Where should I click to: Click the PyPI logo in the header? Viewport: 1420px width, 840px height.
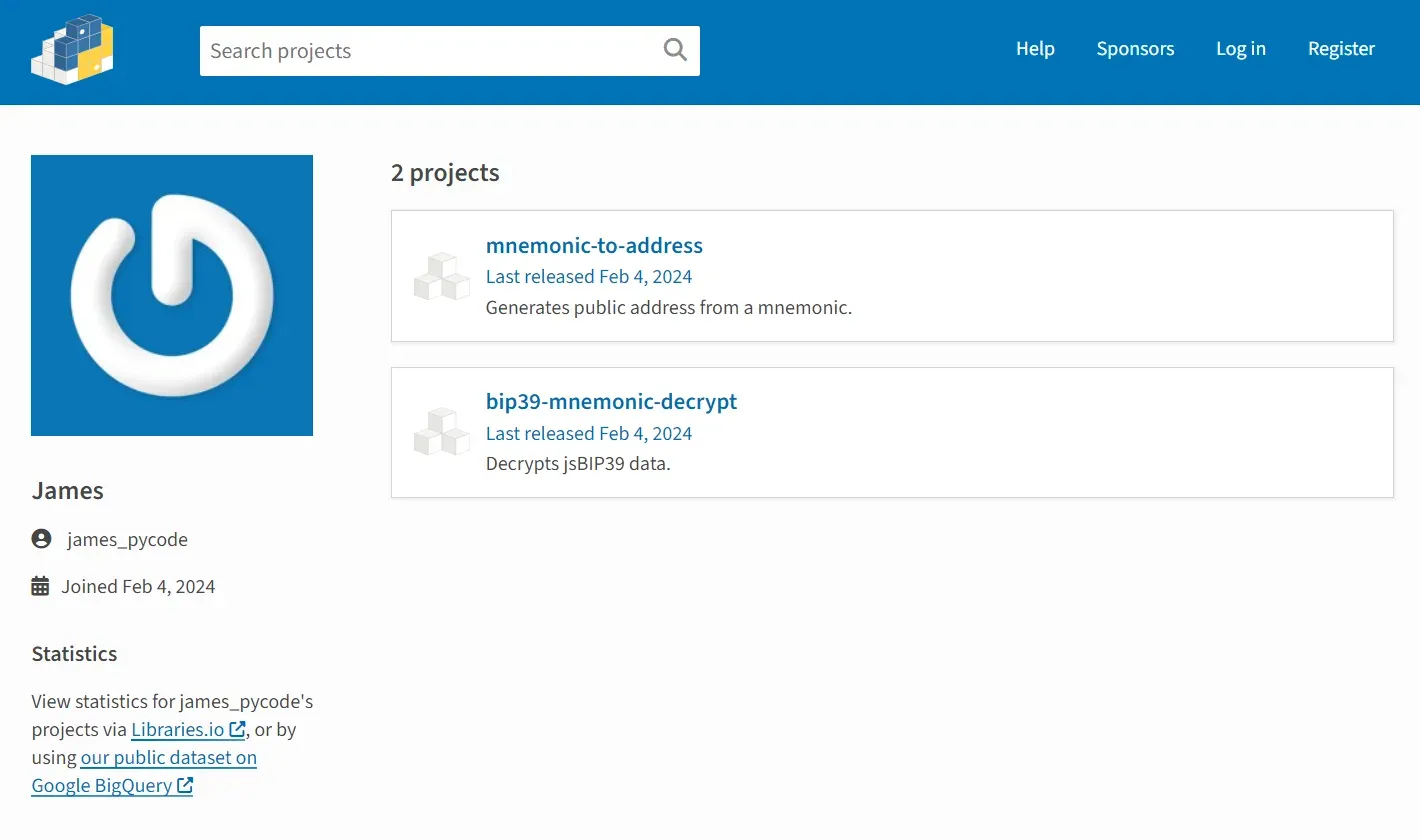[x=71, y=48]
